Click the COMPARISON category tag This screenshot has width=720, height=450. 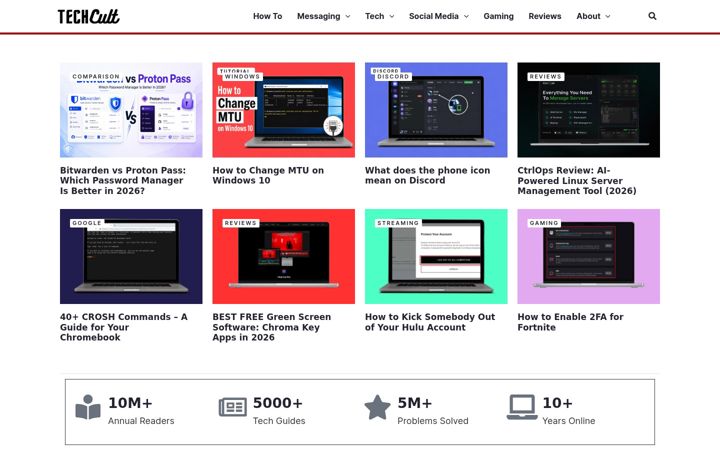96,76
